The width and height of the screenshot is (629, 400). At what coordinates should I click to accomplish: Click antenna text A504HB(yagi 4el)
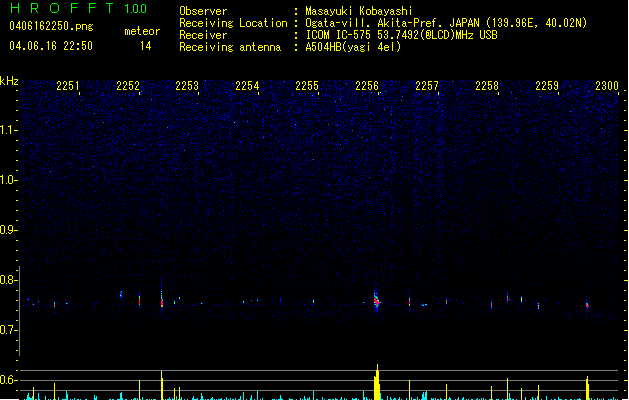pos(353,47)
